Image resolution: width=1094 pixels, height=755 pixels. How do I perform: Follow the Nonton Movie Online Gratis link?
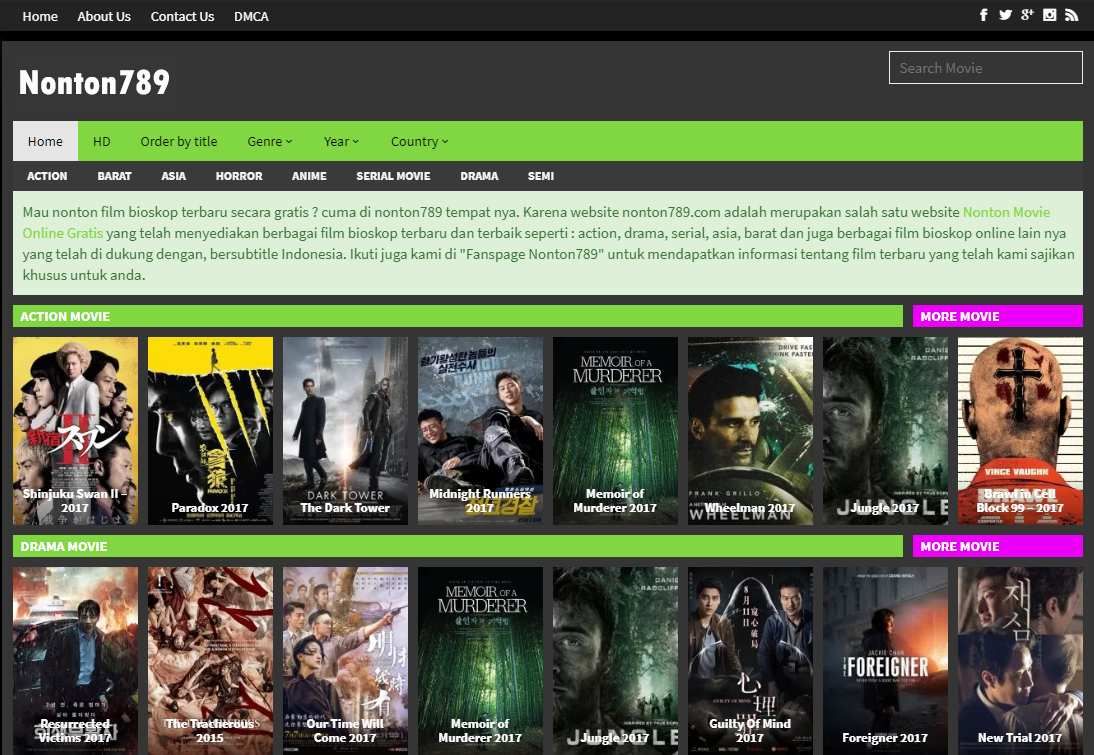point(1006,212)
